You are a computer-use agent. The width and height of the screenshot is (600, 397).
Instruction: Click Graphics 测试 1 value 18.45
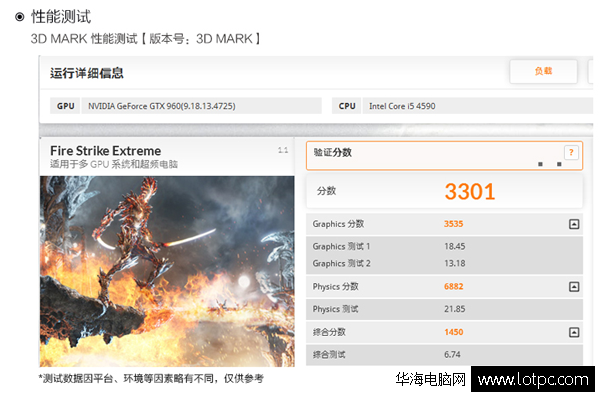pyautogui.click(x=455, y=246)
